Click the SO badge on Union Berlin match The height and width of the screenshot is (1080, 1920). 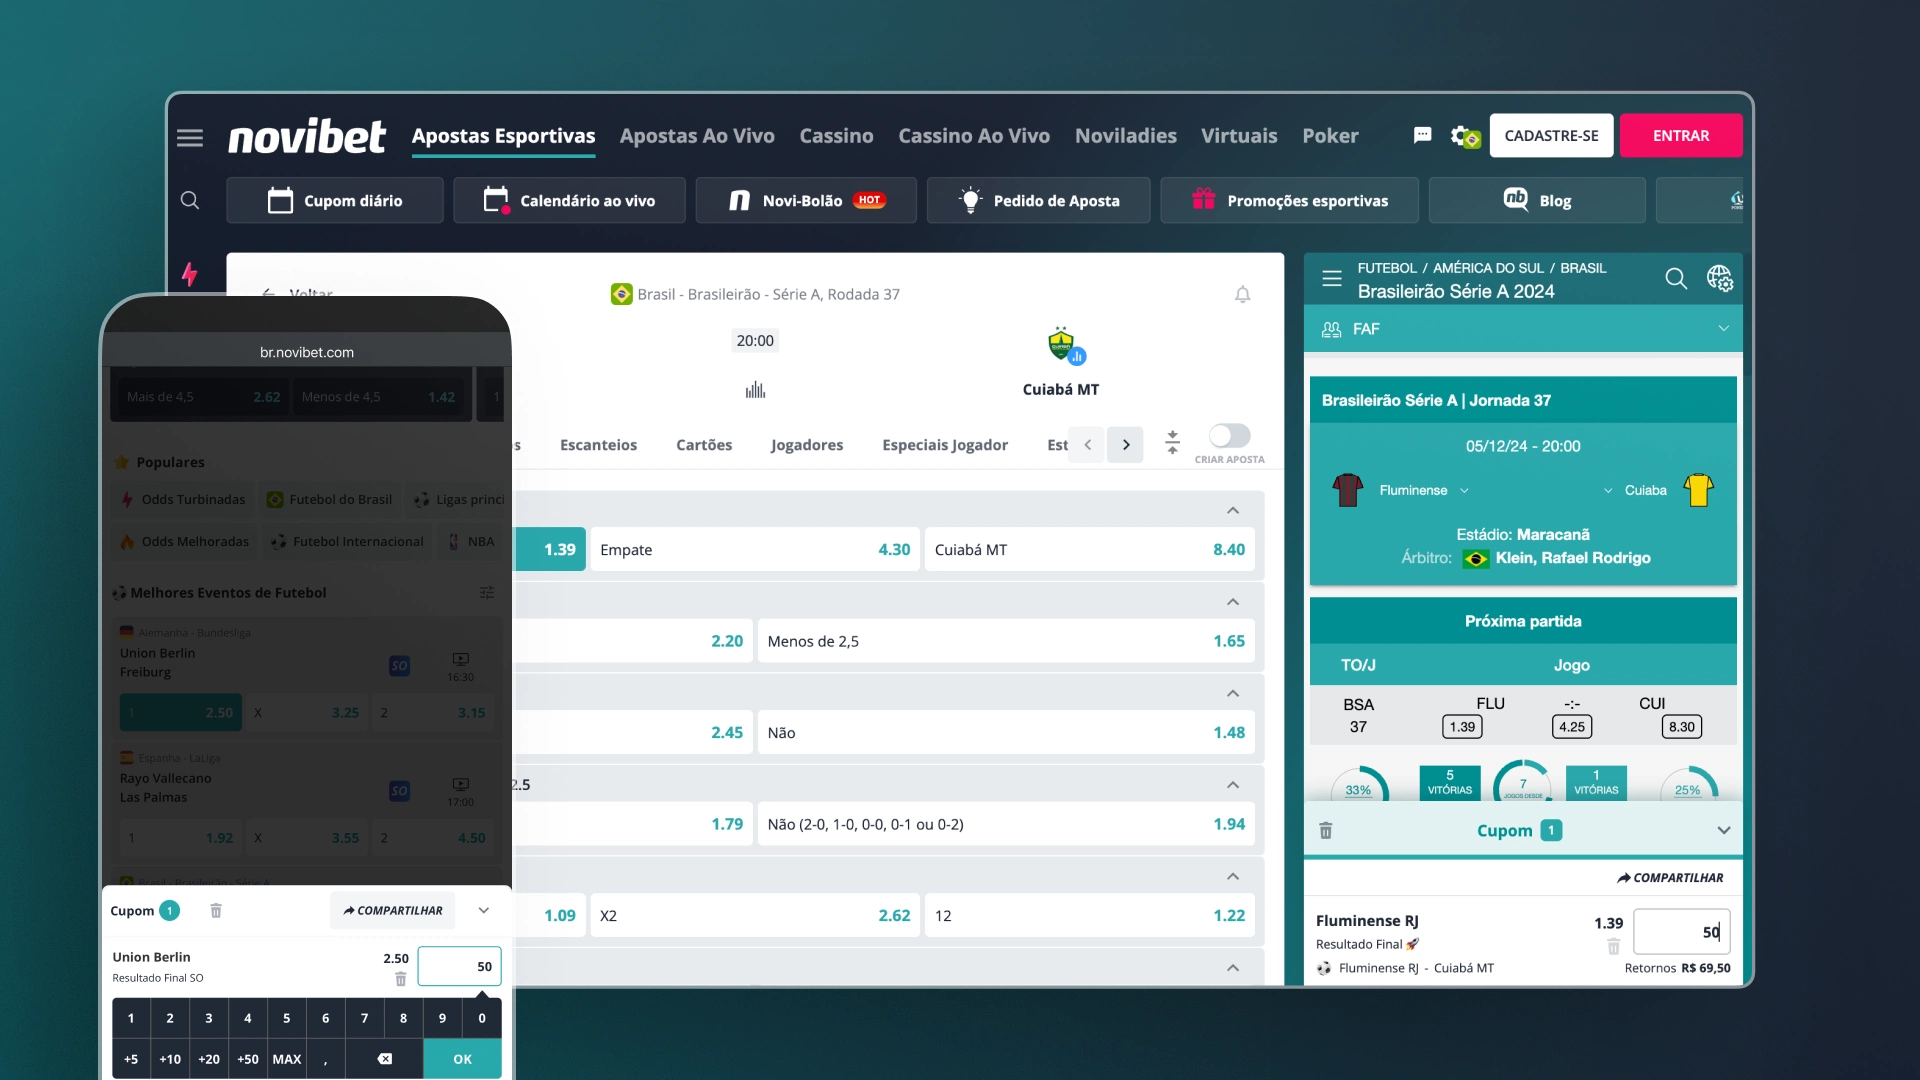[x=399, y=666]
